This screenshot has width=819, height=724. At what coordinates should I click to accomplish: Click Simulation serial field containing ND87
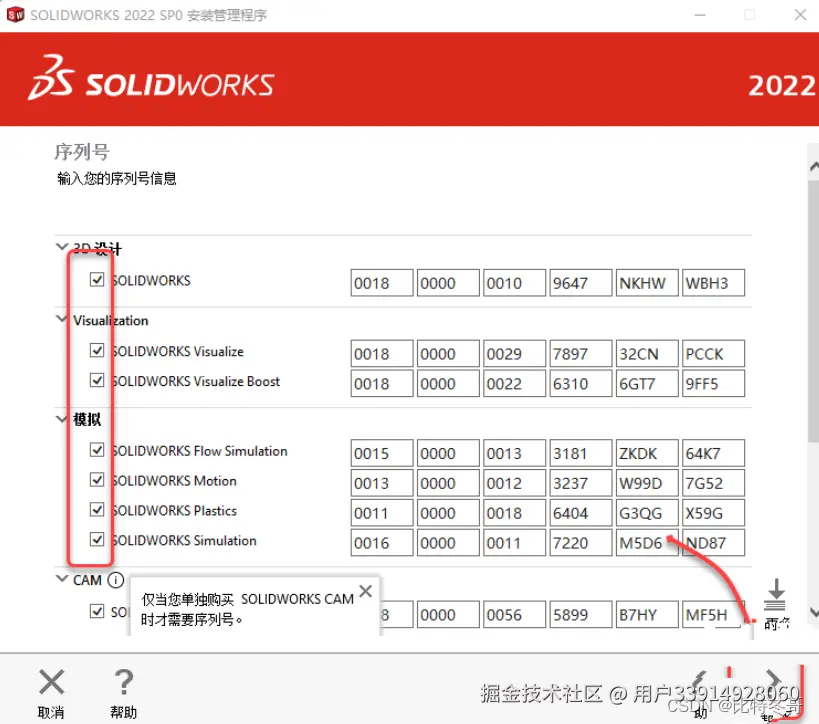tap(713, 542)
